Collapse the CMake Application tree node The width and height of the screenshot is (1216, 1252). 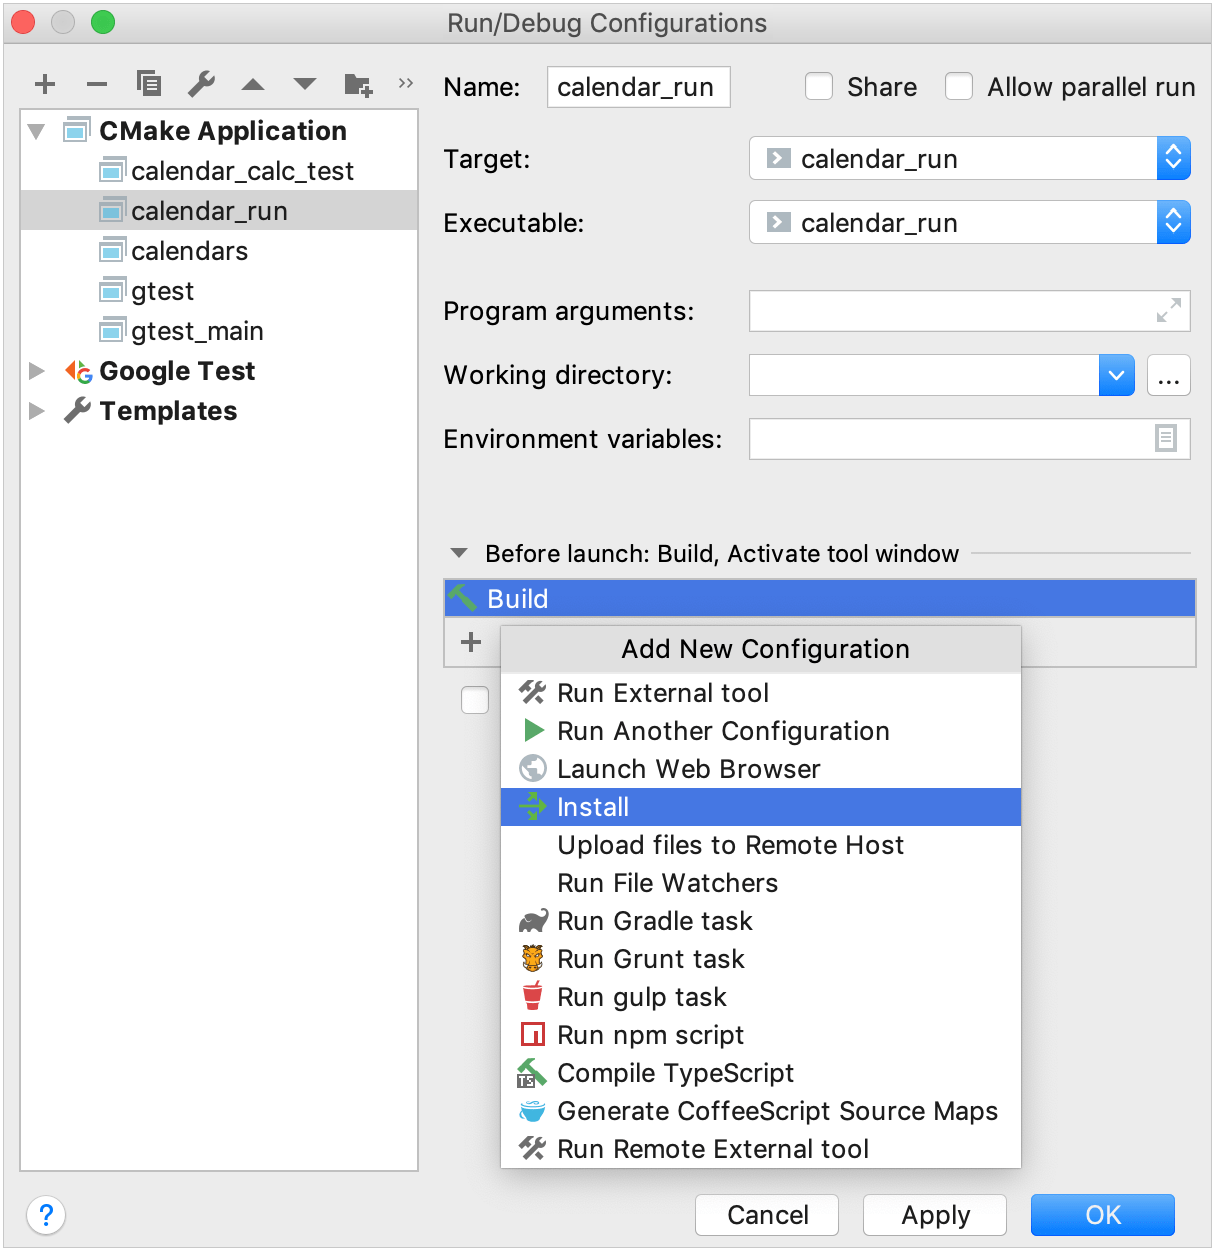coord(36,130)
